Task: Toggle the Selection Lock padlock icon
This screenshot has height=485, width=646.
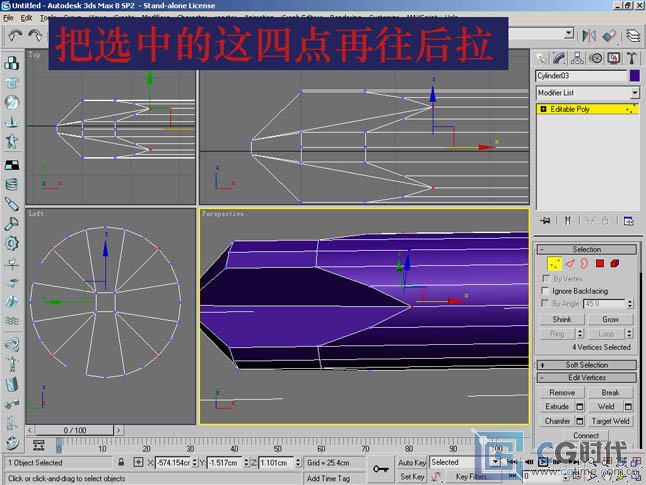Action: (121, 462)
